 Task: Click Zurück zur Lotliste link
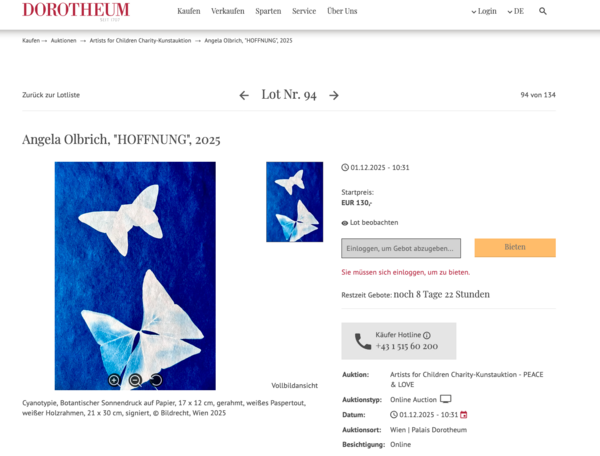coord(51,95)
